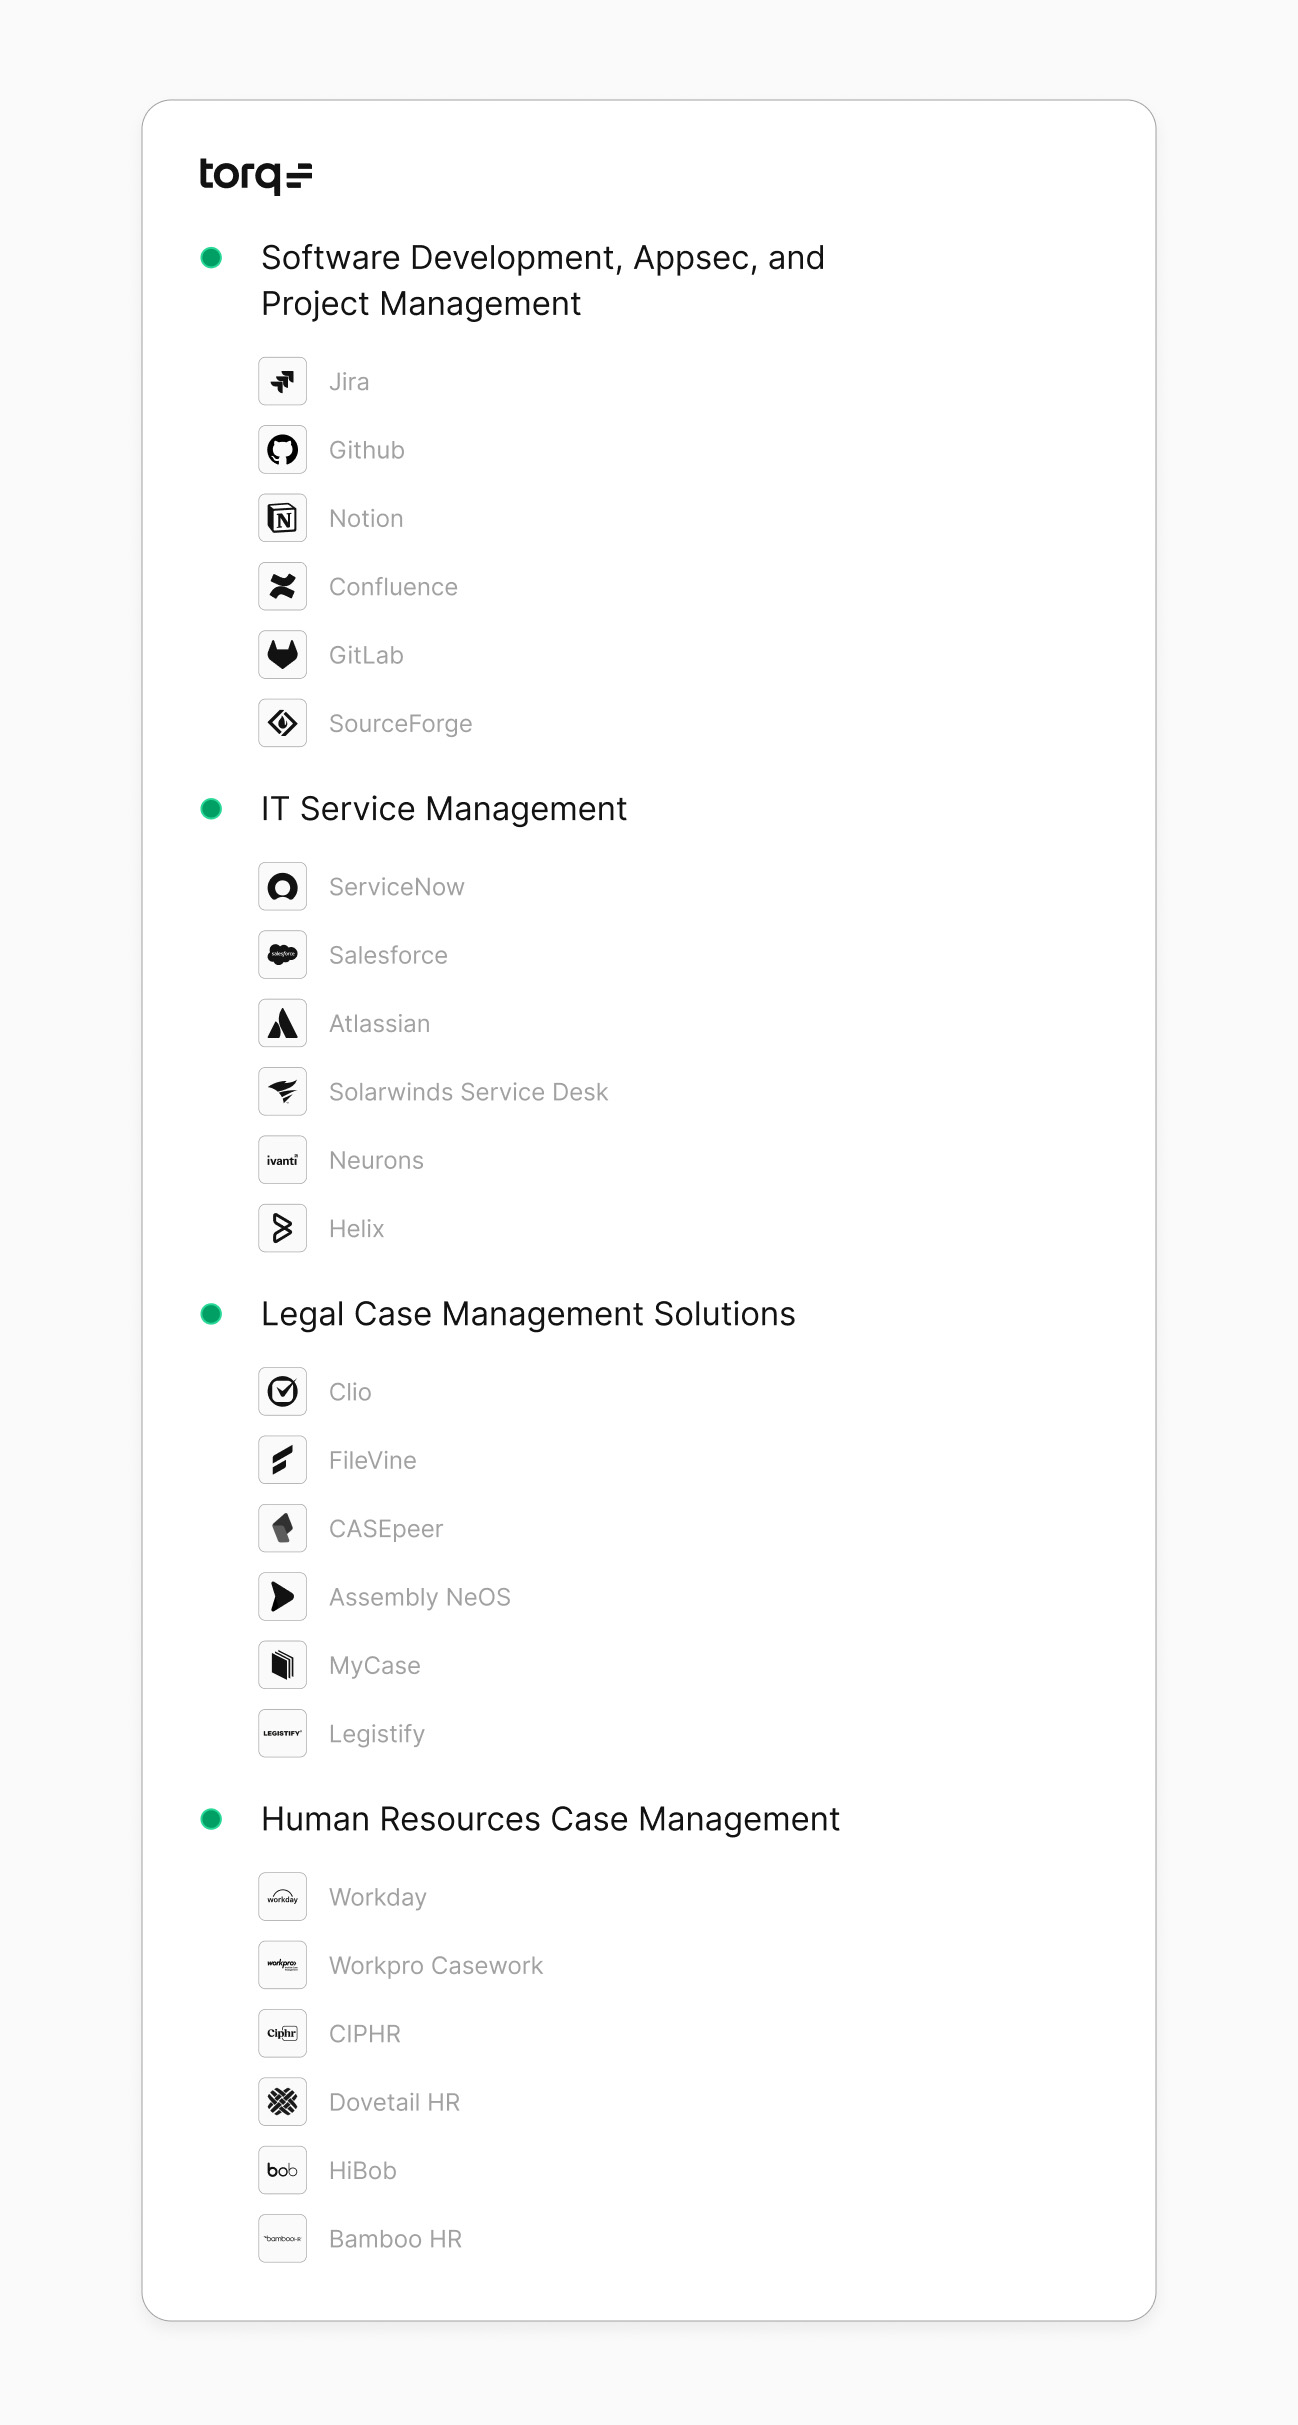
Task: Select the Solarwinds Service Desk label
Action: tap(468, 1092)
